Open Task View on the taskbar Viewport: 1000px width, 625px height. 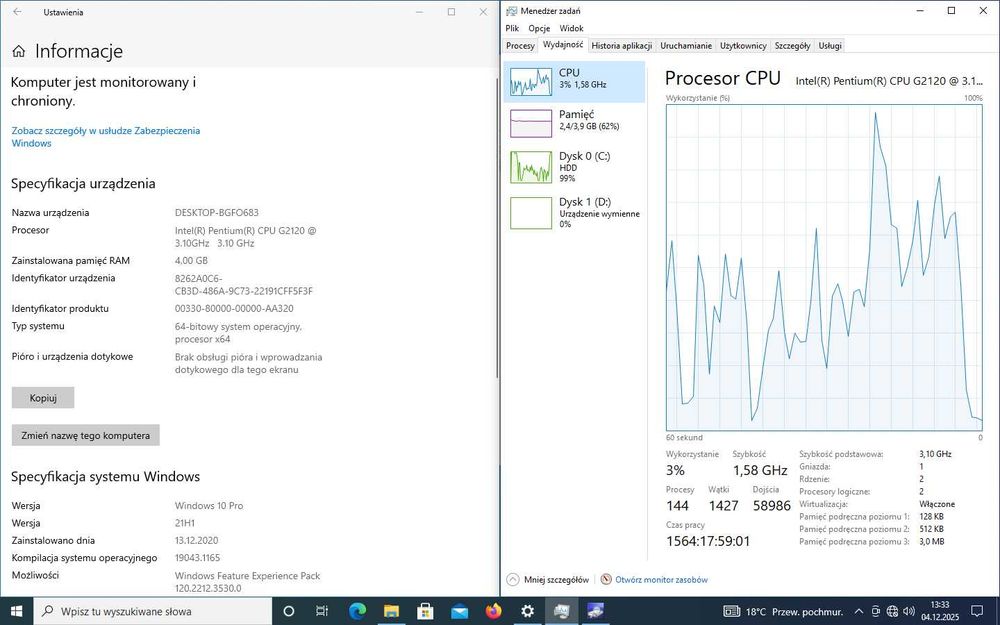point(322,611)
